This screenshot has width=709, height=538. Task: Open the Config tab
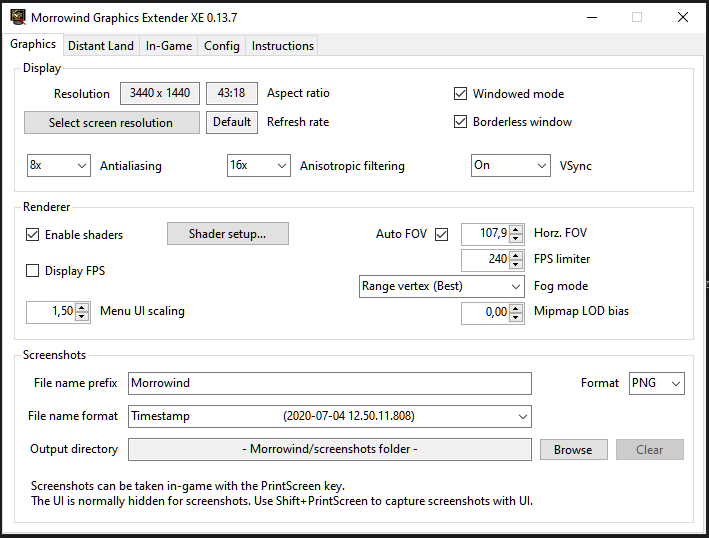[221, 46]
